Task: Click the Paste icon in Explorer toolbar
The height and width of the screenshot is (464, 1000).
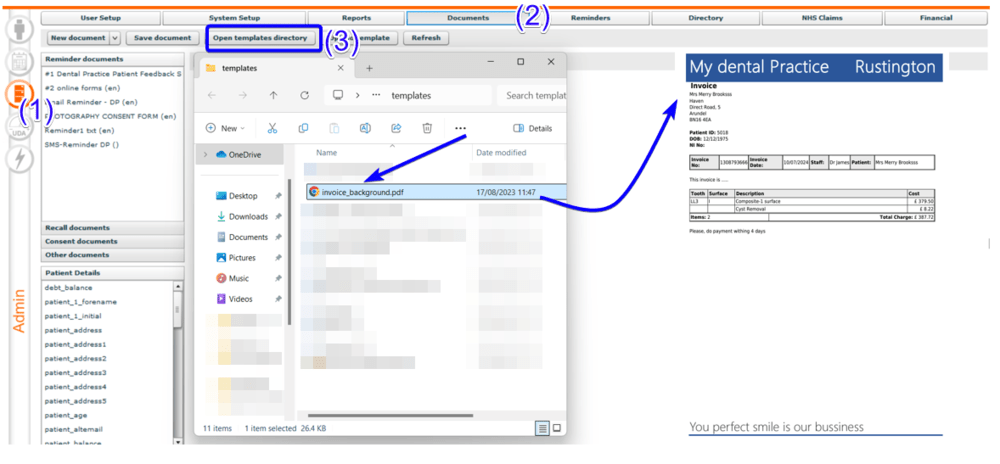Action: click(334, 128)
